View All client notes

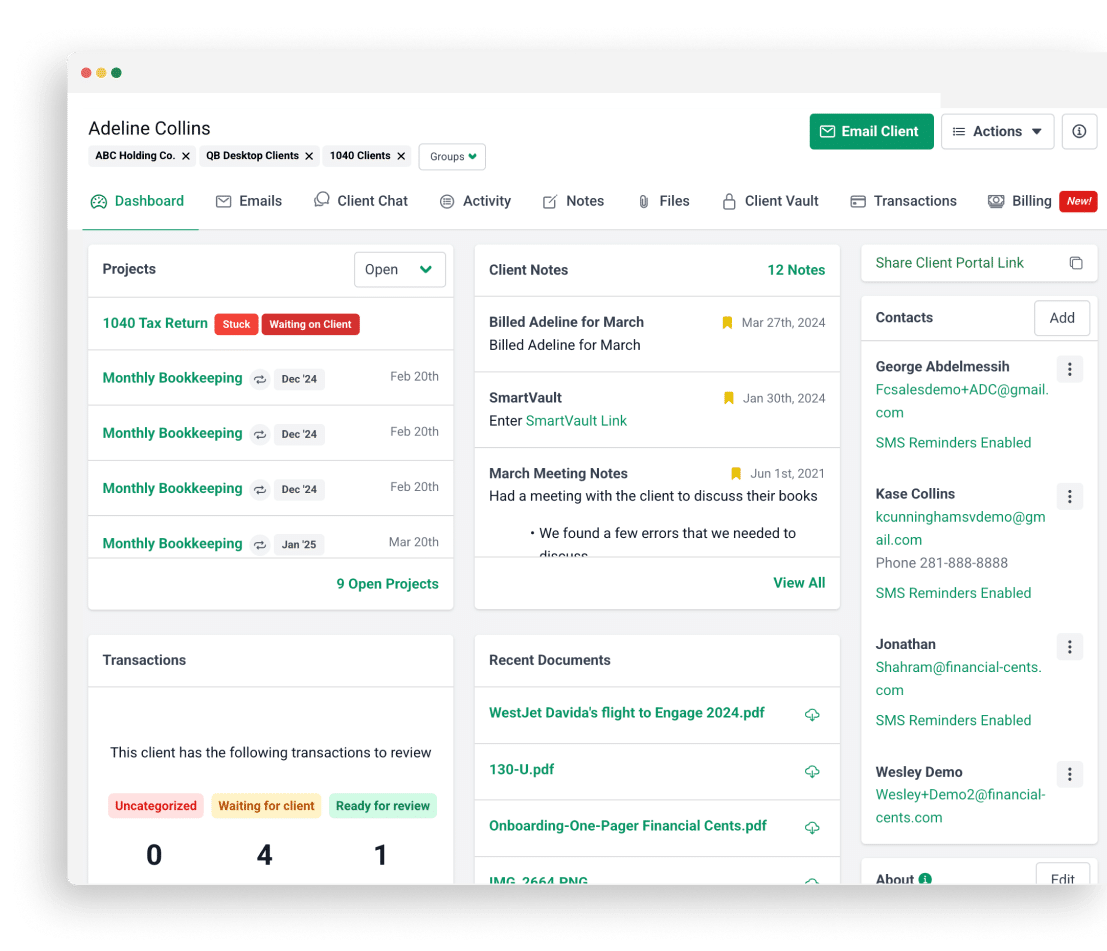click(799, 582)
